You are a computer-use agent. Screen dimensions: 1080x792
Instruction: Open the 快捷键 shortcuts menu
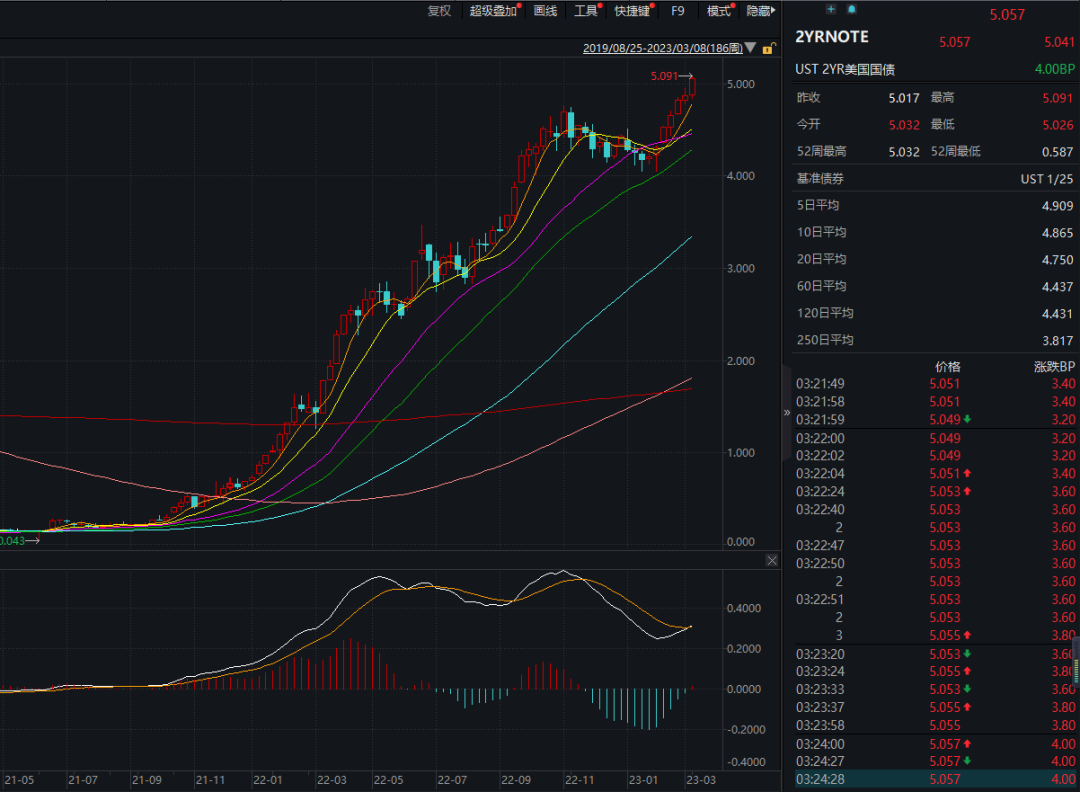pos(632,11)
